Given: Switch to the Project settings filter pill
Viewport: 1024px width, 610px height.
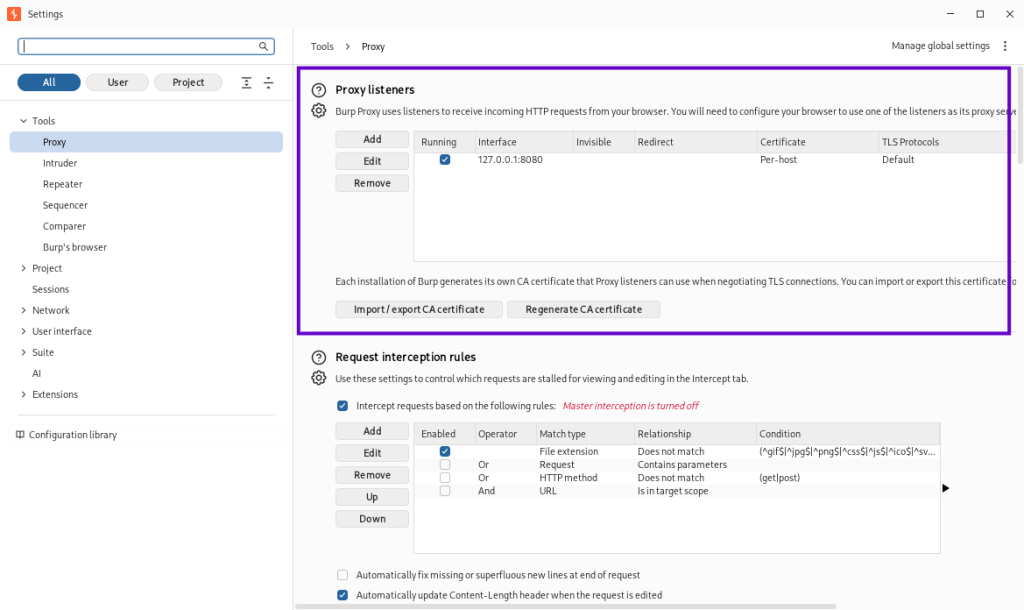Looking at the screenshot, I should click(x=188, y=82).
